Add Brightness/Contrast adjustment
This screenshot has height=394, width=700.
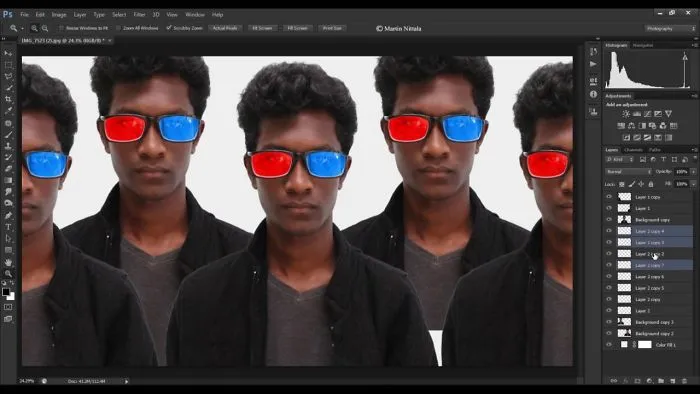click(x=626, y=114)
